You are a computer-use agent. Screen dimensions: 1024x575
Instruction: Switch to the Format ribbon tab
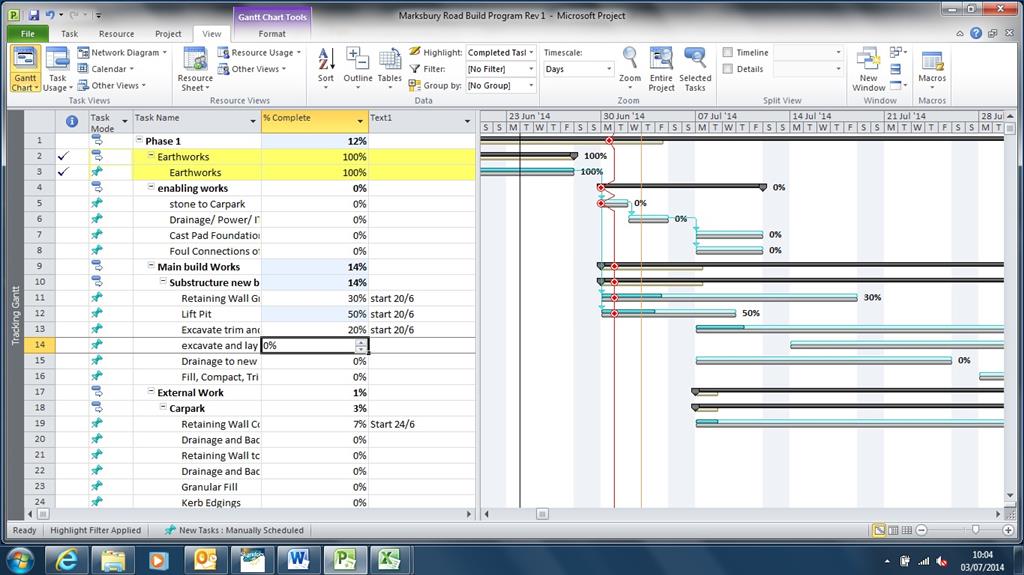[272, 34]
